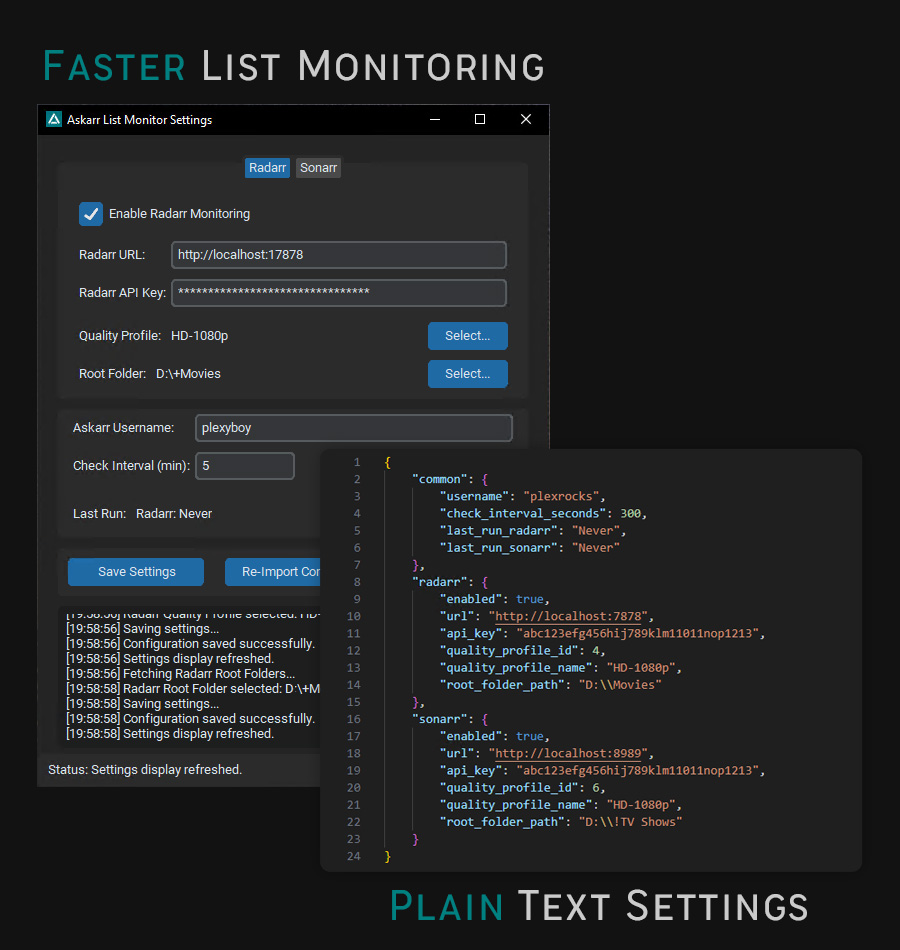
Task: Select the 19:58:56 'Saving settings...' log line
Action: [142, 629]
